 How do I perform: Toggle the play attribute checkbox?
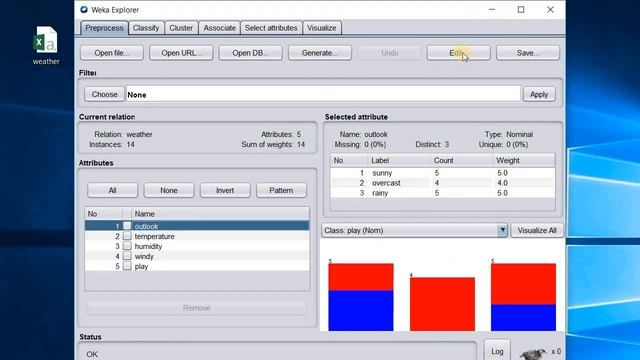pos(127,266)
